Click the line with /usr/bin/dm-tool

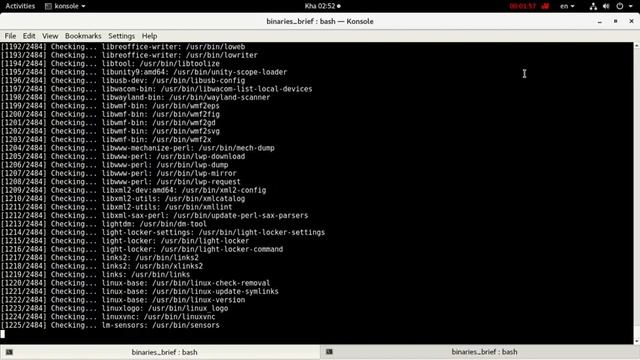tap(104, 224)
